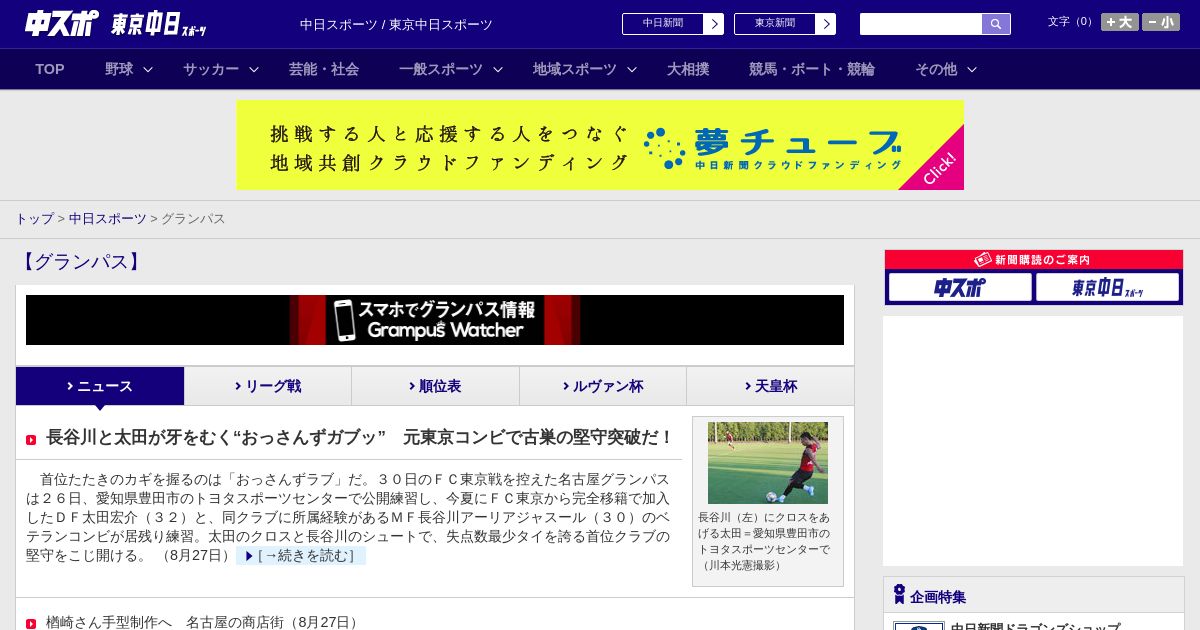Select the ニュース tab
The width and height of the screenshot is (1200, 630).
100,386
